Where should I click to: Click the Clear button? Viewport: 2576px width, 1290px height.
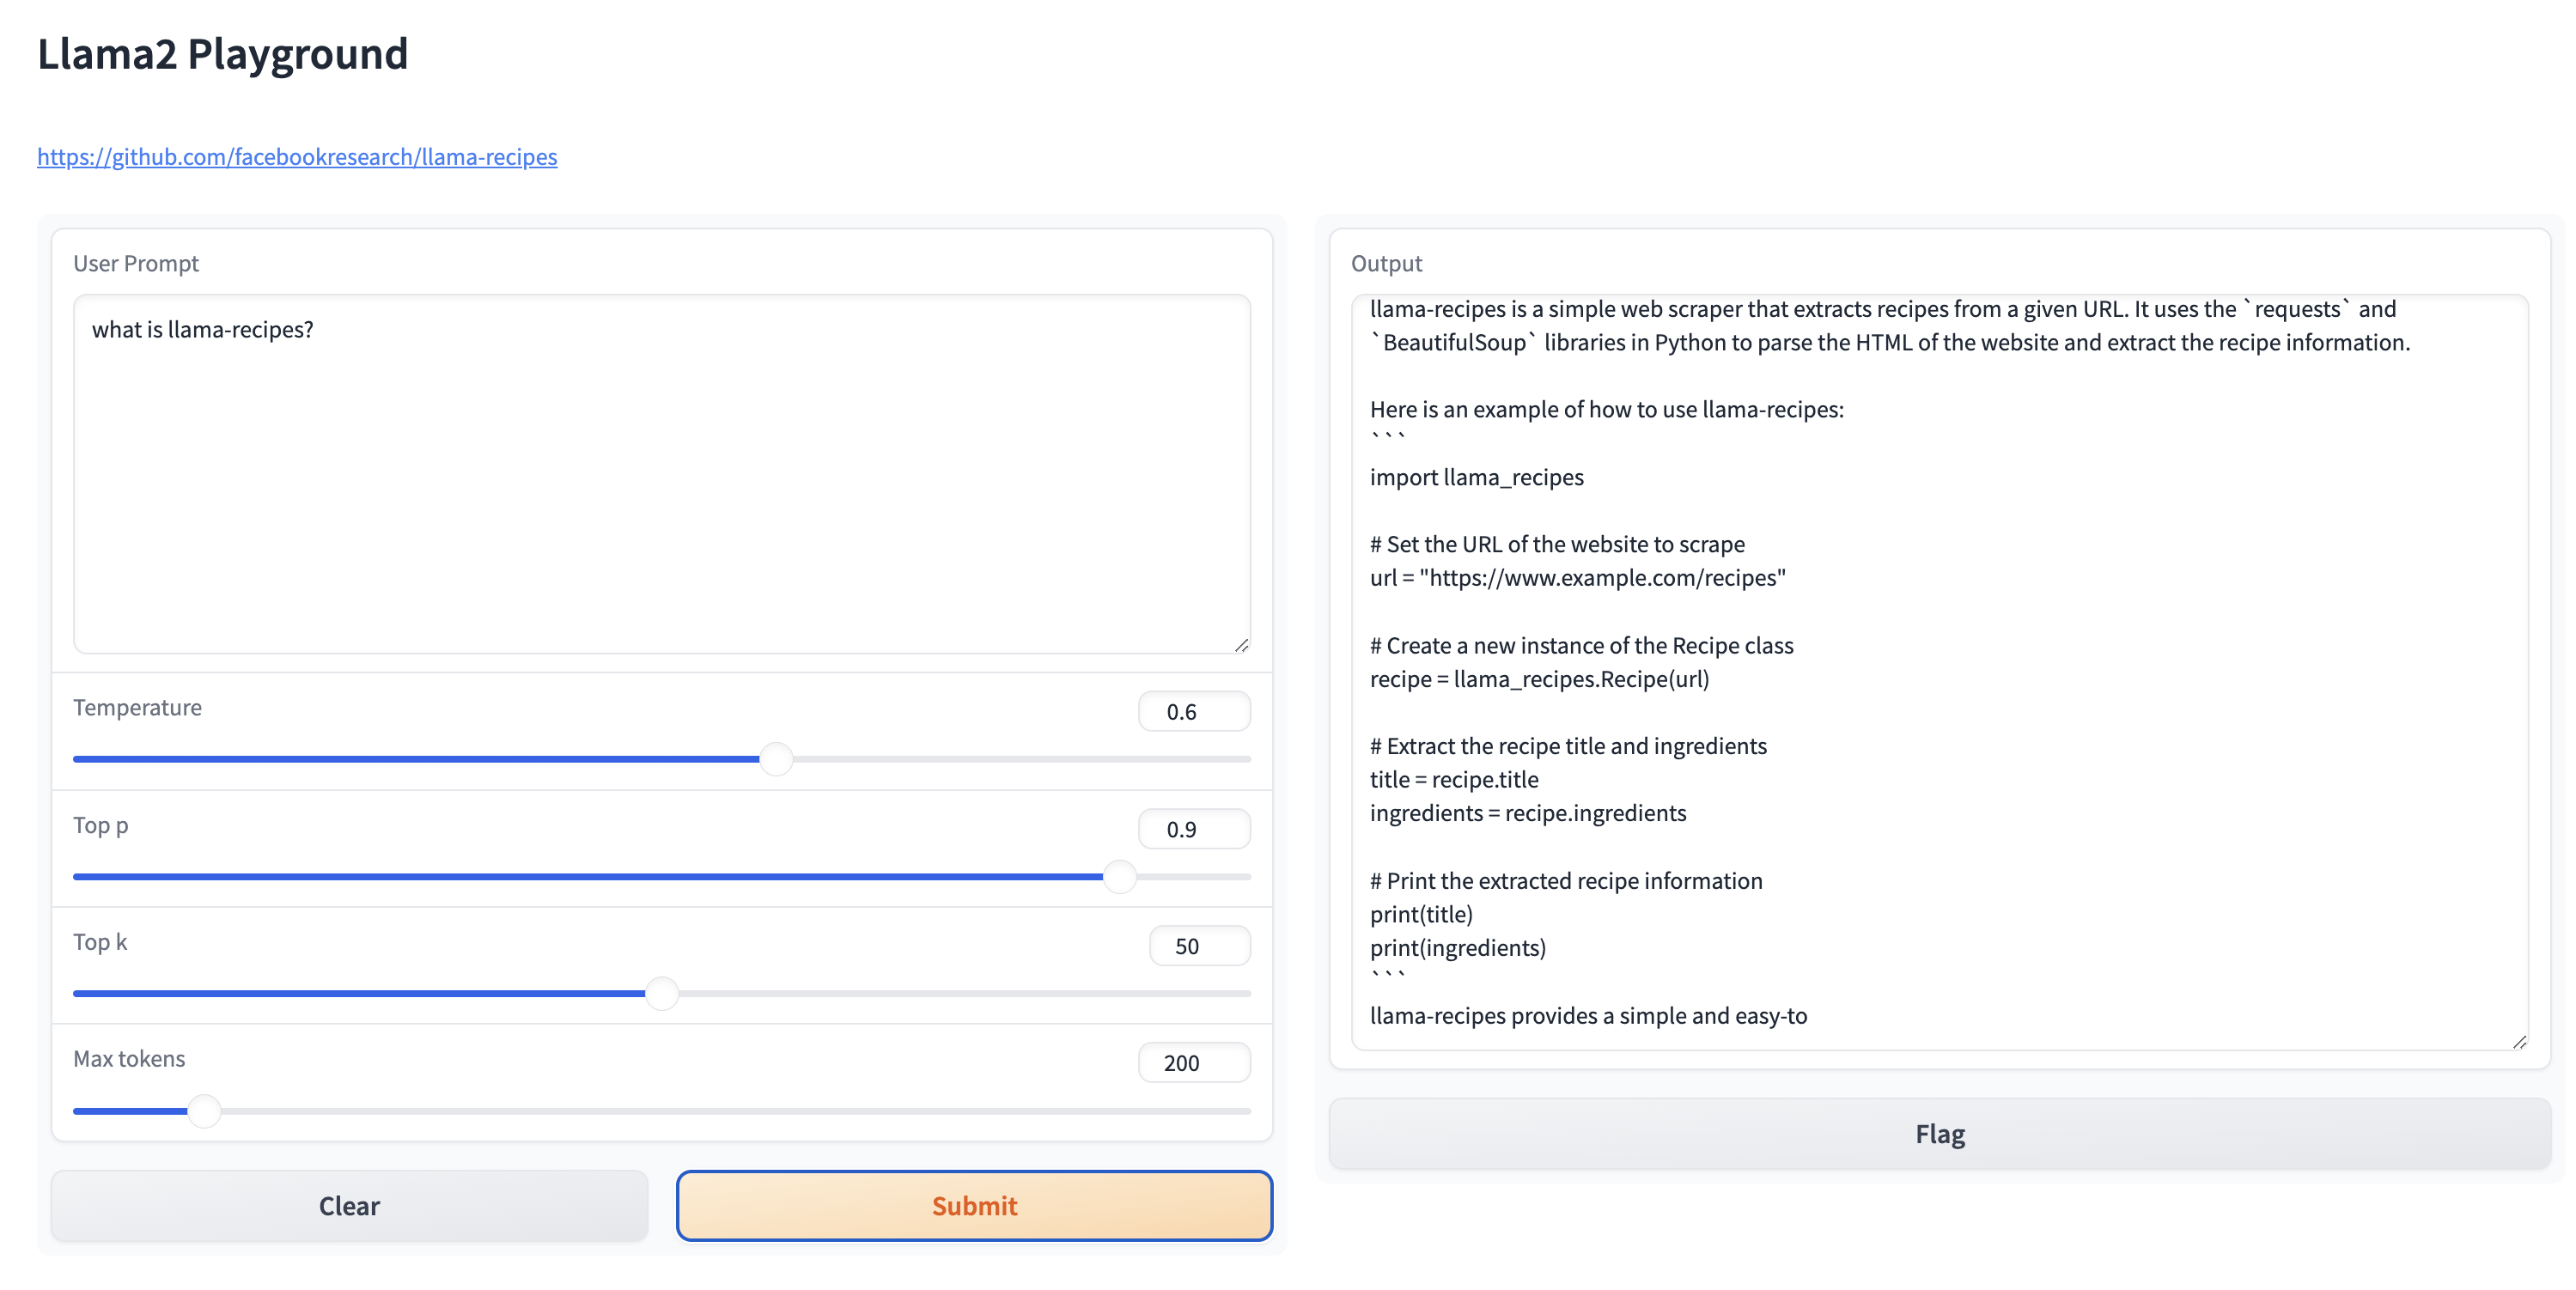[348, 1205]
